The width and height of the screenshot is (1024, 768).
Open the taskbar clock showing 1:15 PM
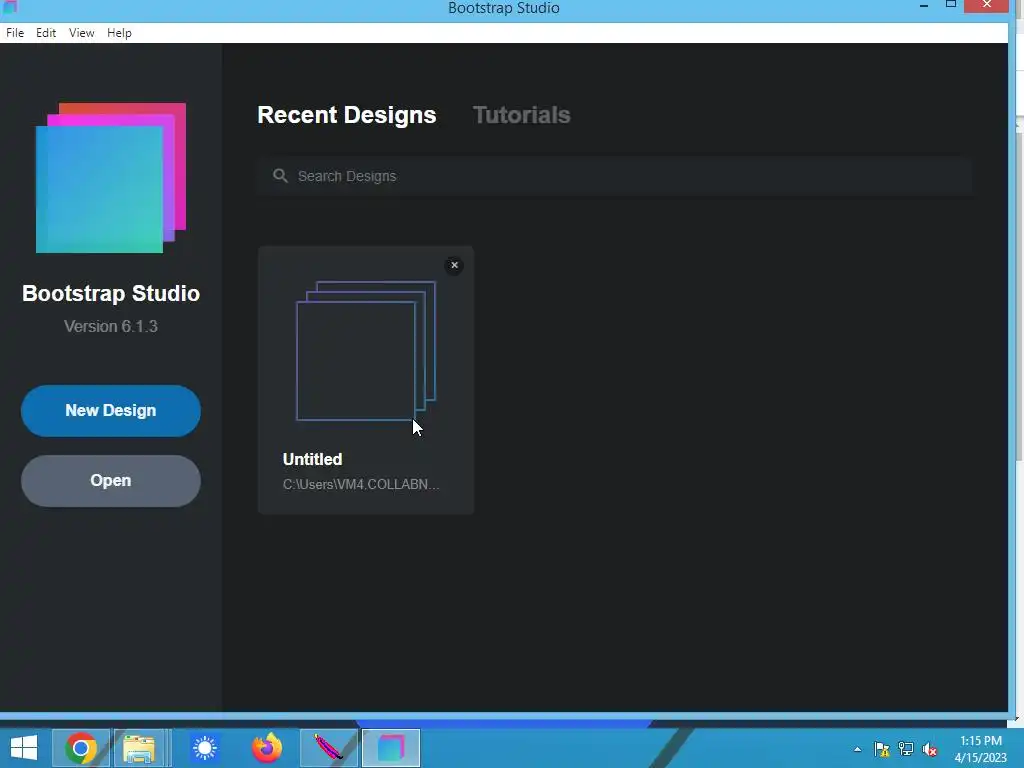(x=980, y=749)
